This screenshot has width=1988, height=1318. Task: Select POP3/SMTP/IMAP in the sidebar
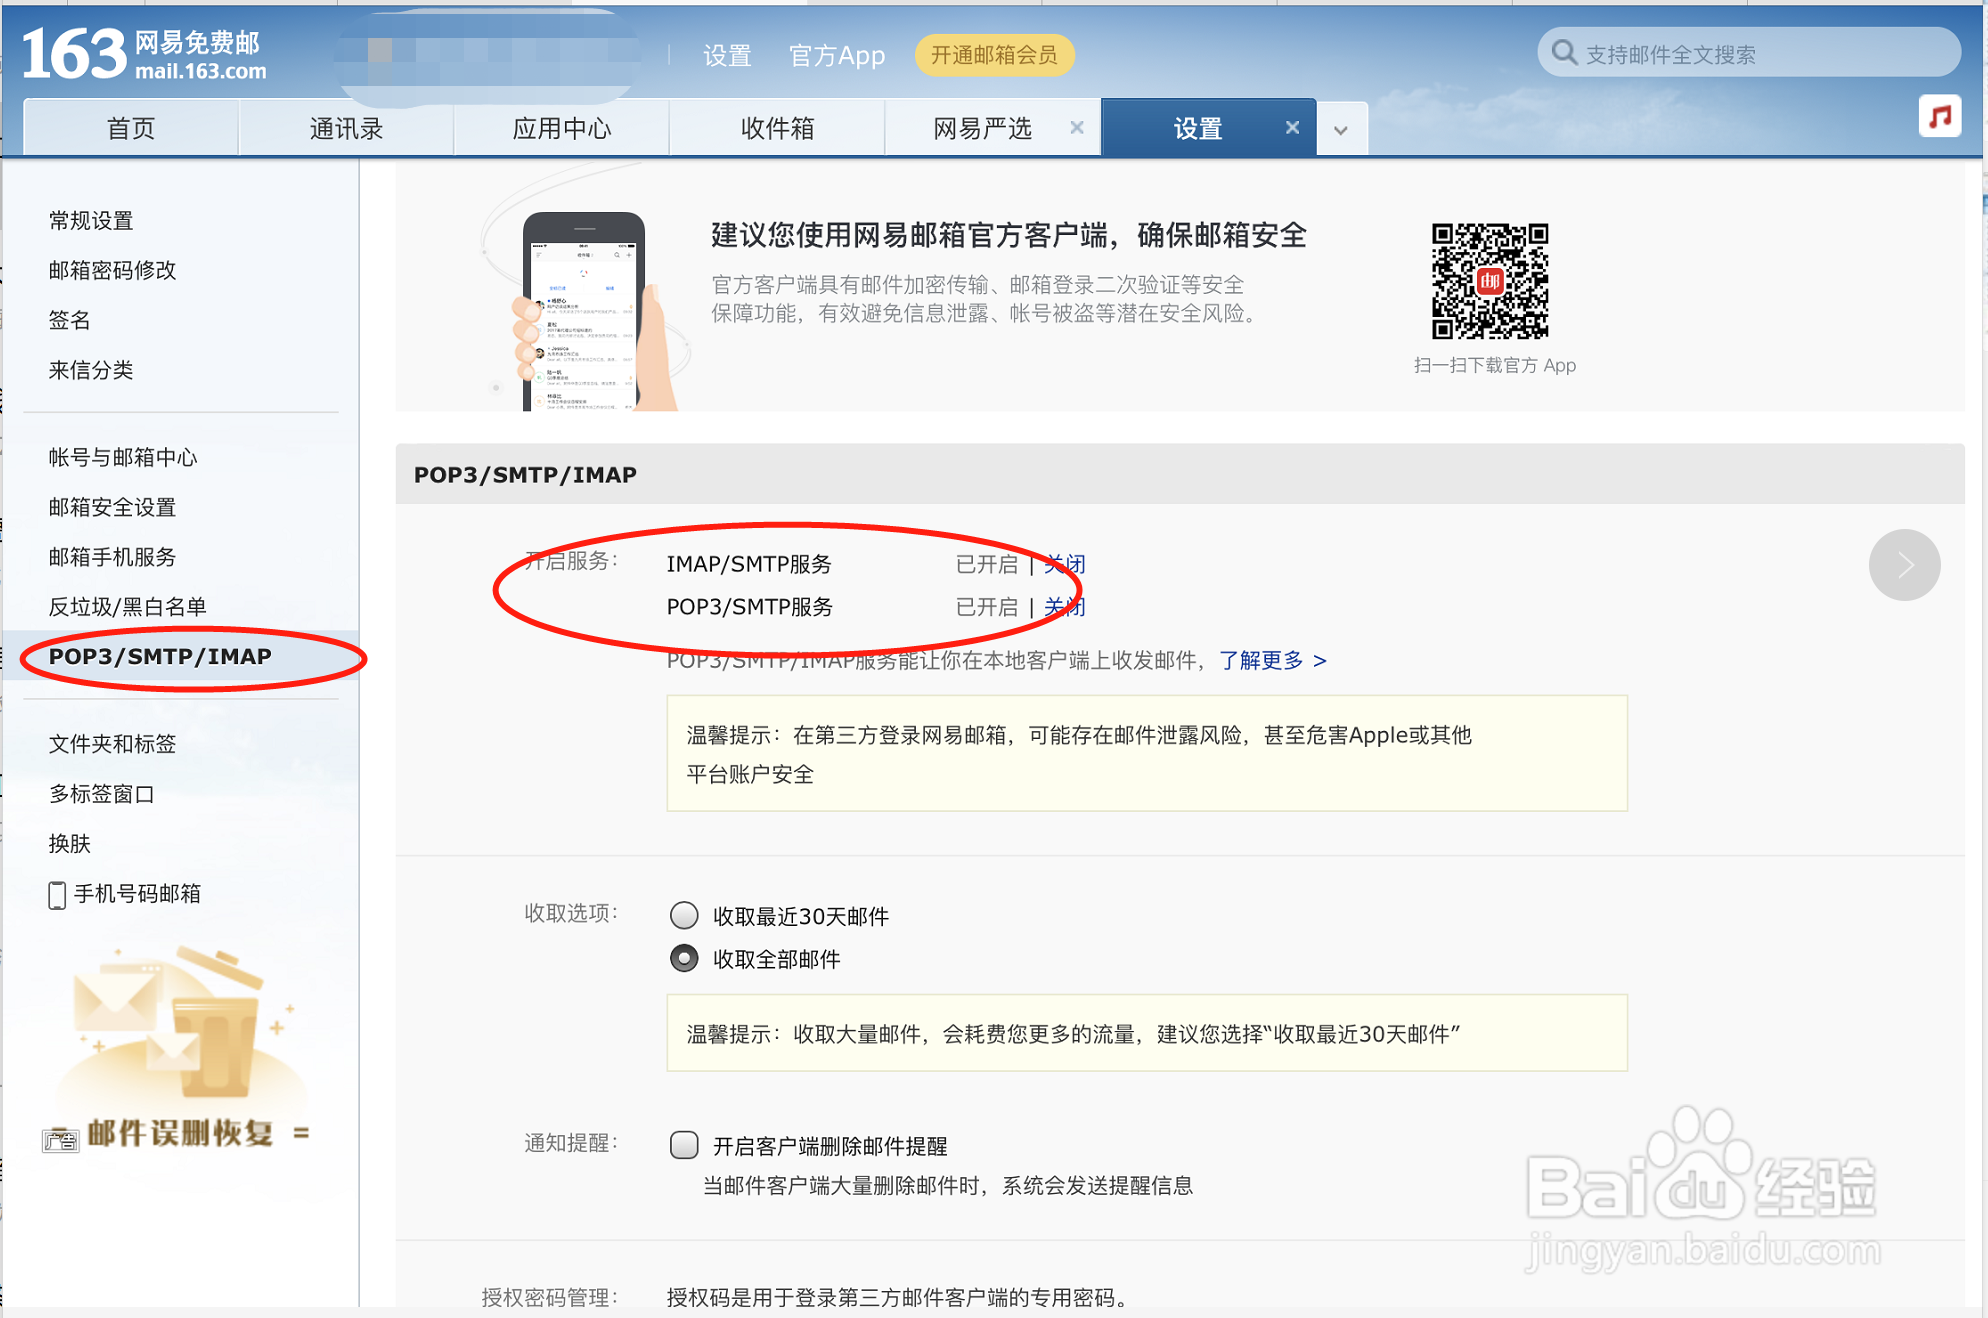click(x=160, y=657)
